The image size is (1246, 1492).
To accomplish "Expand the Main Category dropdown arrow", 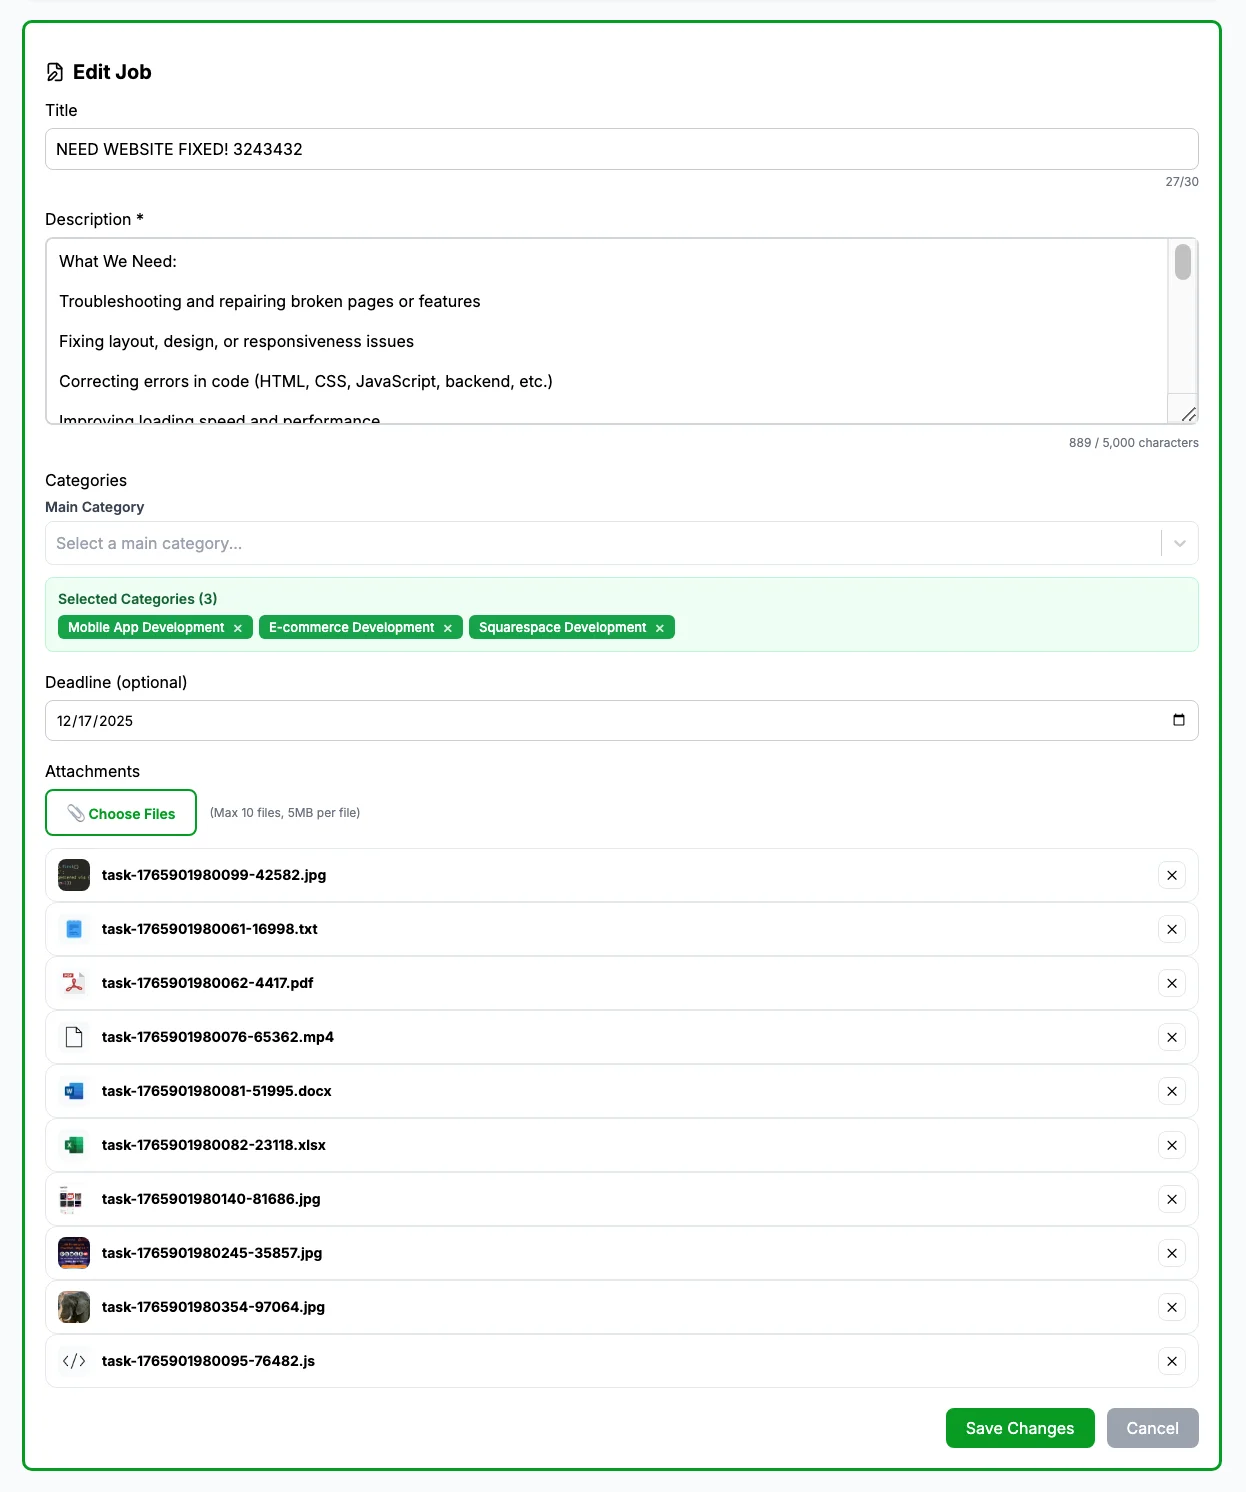I will [1180, 543].
